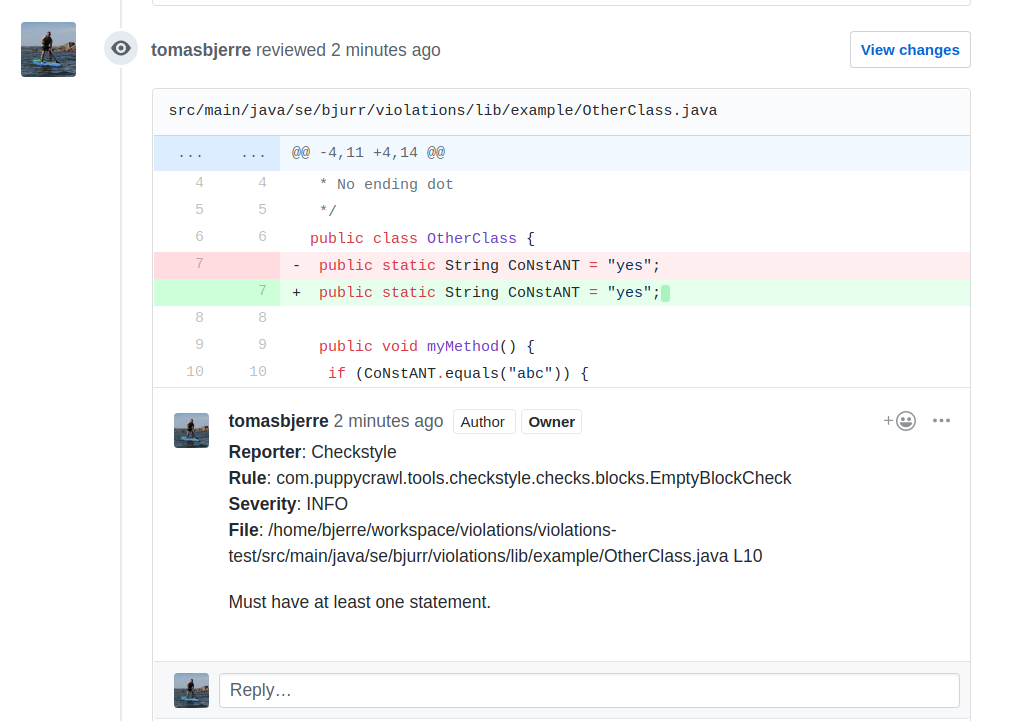Add an emoji reaction to the comment

pyautogui.click(x=900, y=421)
